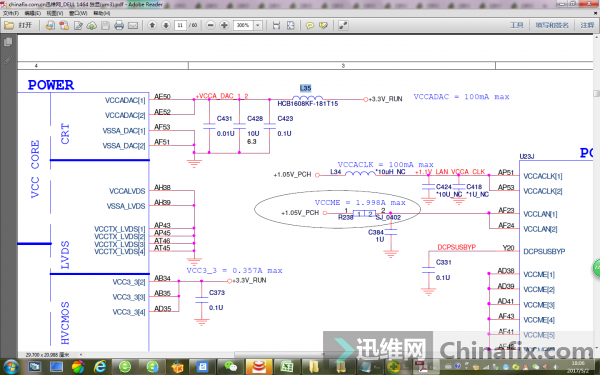The width and height of the screenshot is (600, 375).
Task: Click the POWER heading text
Action: coord(51,85)
